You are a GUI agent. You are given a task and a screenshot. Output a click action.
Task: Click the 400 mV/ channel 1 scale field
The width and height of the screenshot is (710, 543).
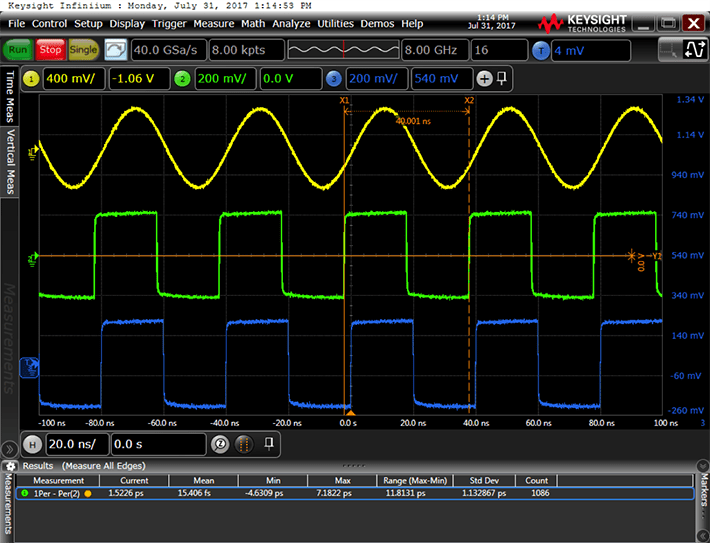tap(72, 79)
